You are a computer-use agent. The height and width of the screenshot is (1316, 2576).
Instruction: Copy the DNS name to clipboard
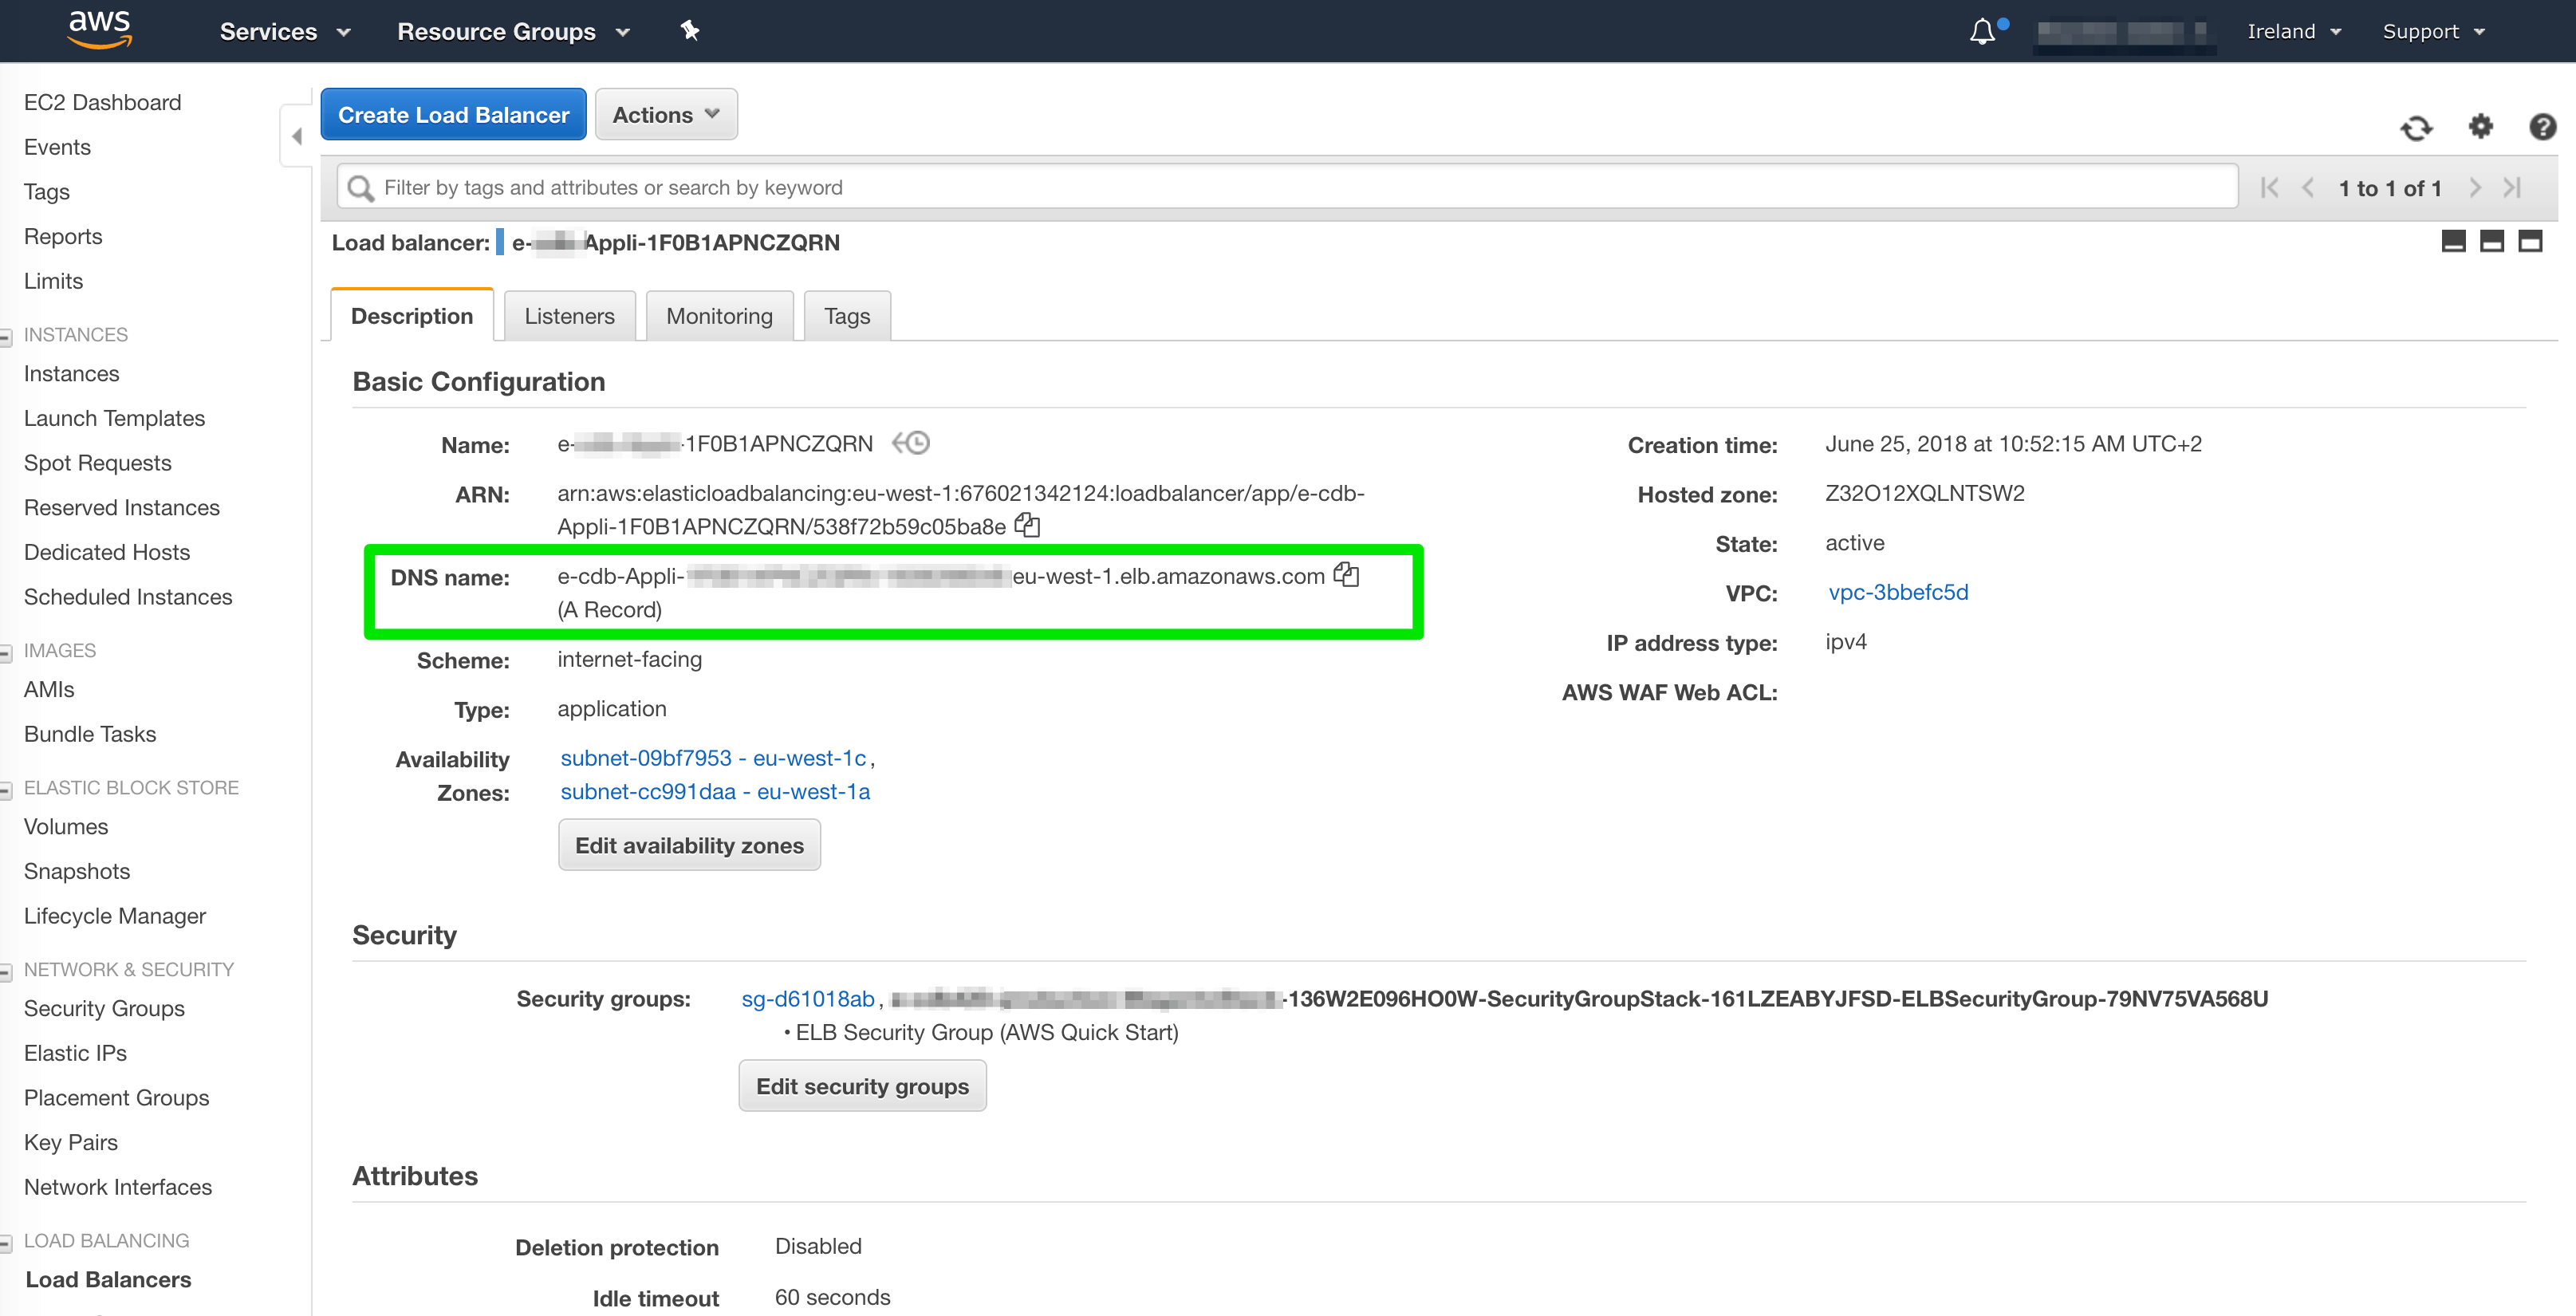click(1346, 575)
